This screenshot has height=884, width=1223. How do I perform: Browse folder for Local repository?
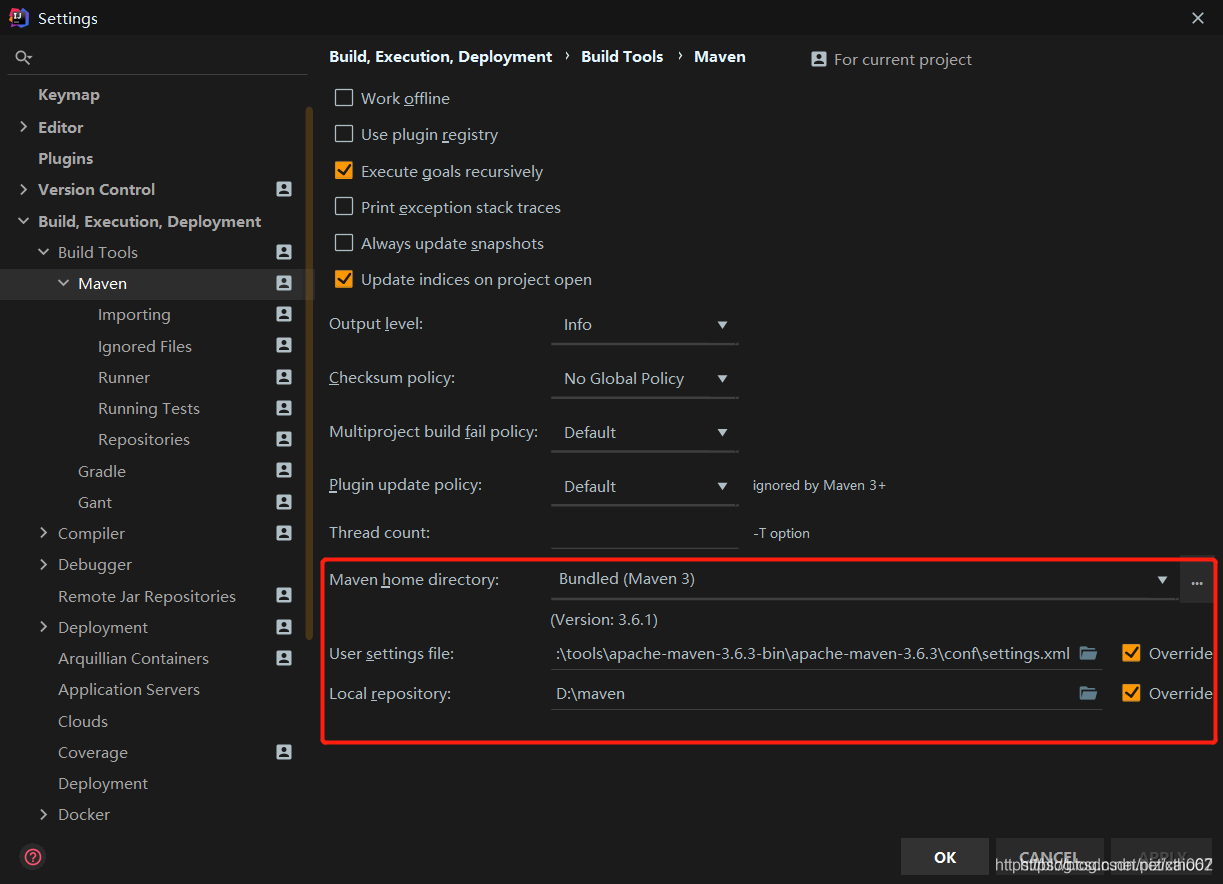click(1088, 693)
